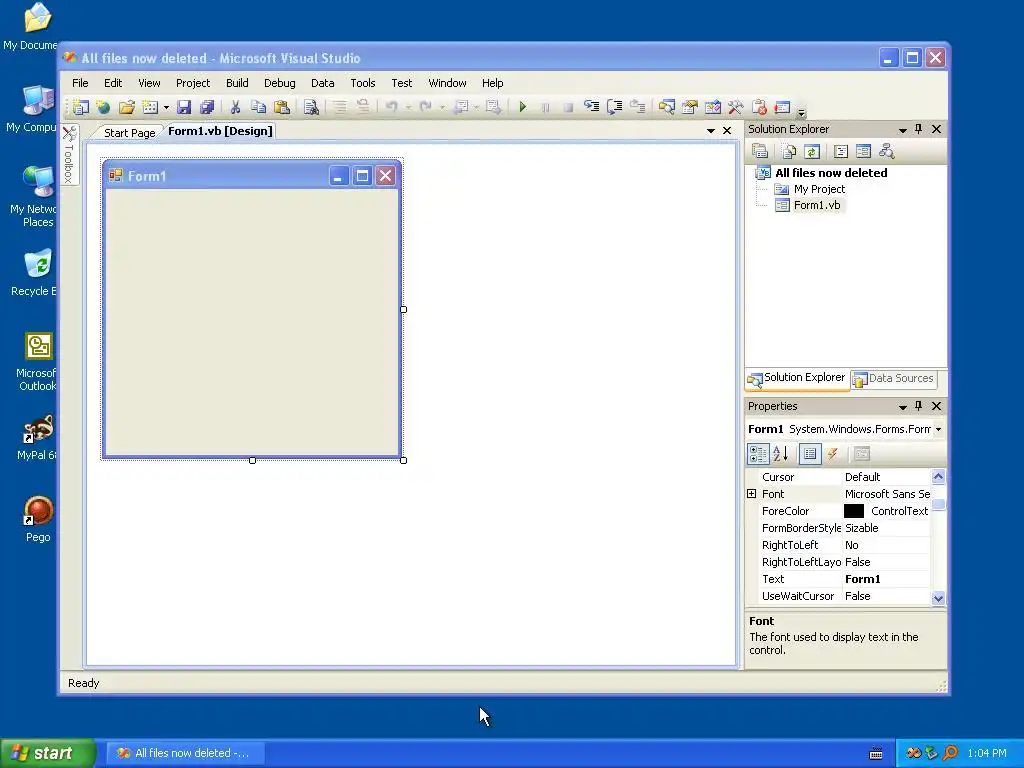Click Visual Studio taskbar button
The height and width of the screenshot is (768, 1024).
point(185,753)
